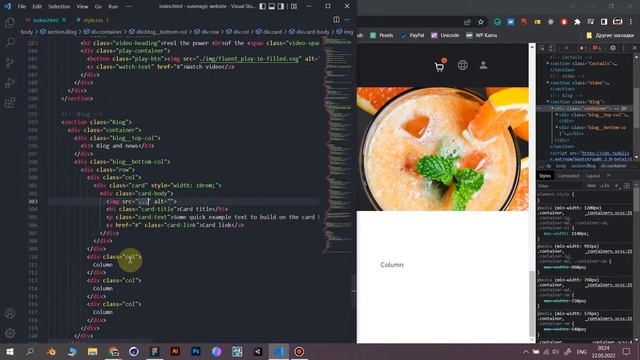
Task: Open the Edit menu
Action: [x=37, y=7]
